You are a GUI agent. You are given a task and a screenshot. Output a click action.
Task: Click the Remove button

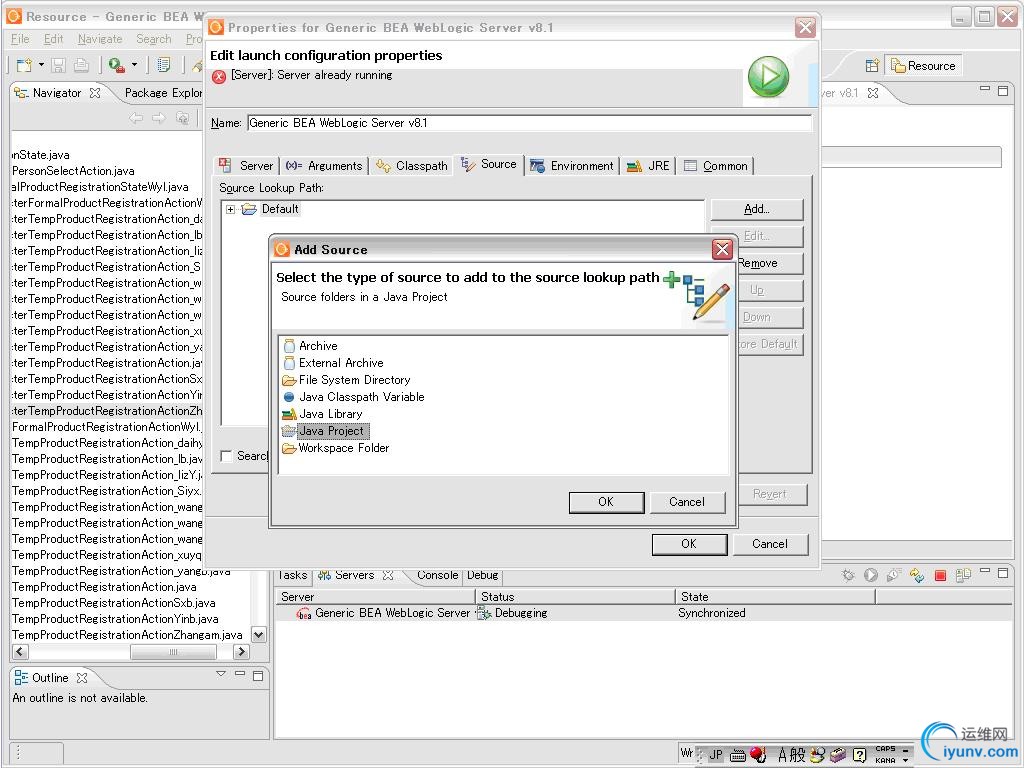click(771, 263)
